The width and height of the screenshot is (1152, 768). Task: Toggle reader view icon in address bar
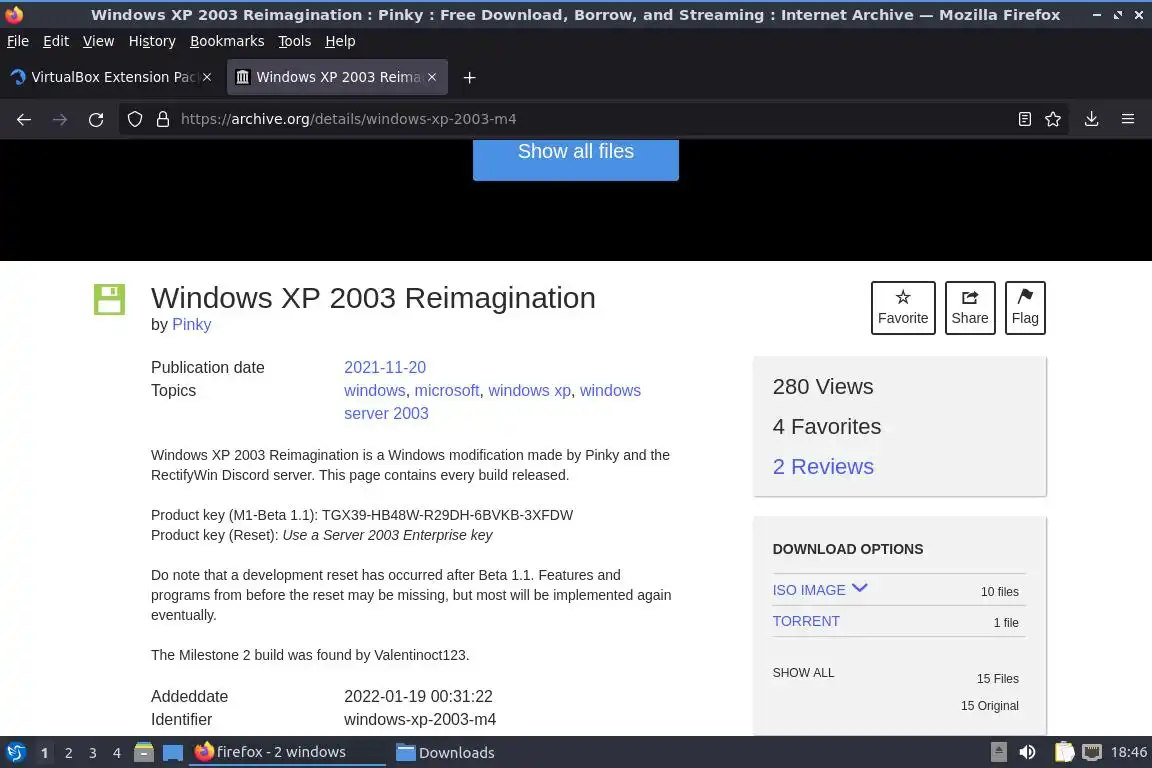click(x=1024, y=119)
